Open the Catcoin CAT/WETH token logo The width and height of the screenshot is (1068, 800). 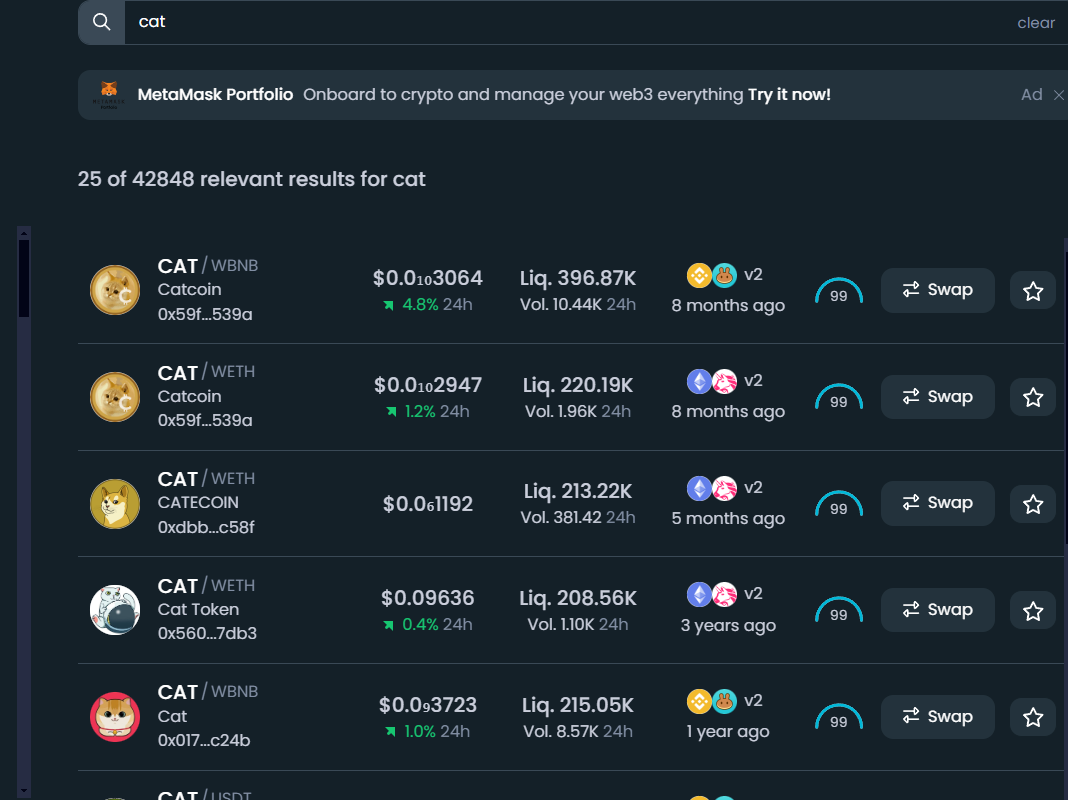point(115,397)
